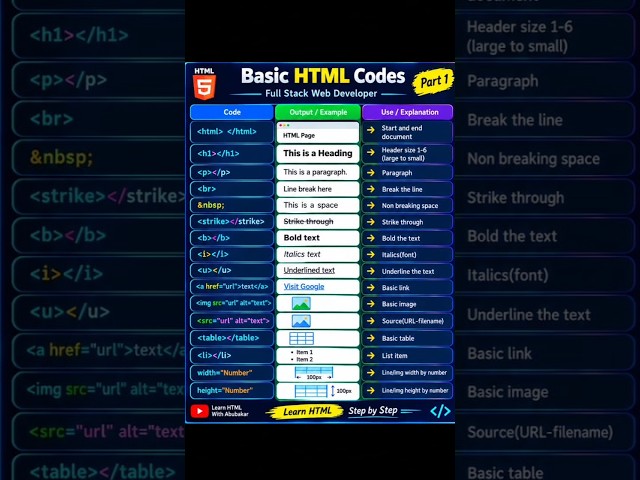640x480 pixels.
Task: Click the height="Number" code cell
Action: [x=232, y=391]
